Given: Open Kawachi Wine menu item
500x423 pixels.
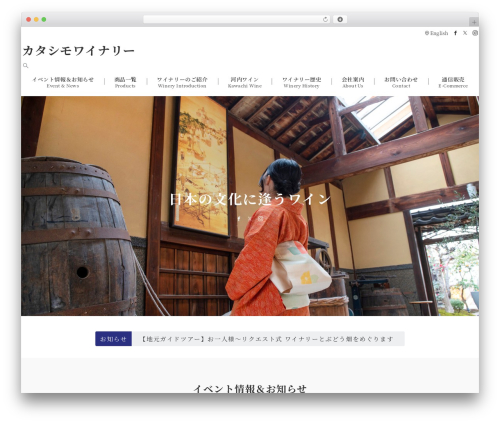Looking at the screenshot, I should [x=245, y=82].
